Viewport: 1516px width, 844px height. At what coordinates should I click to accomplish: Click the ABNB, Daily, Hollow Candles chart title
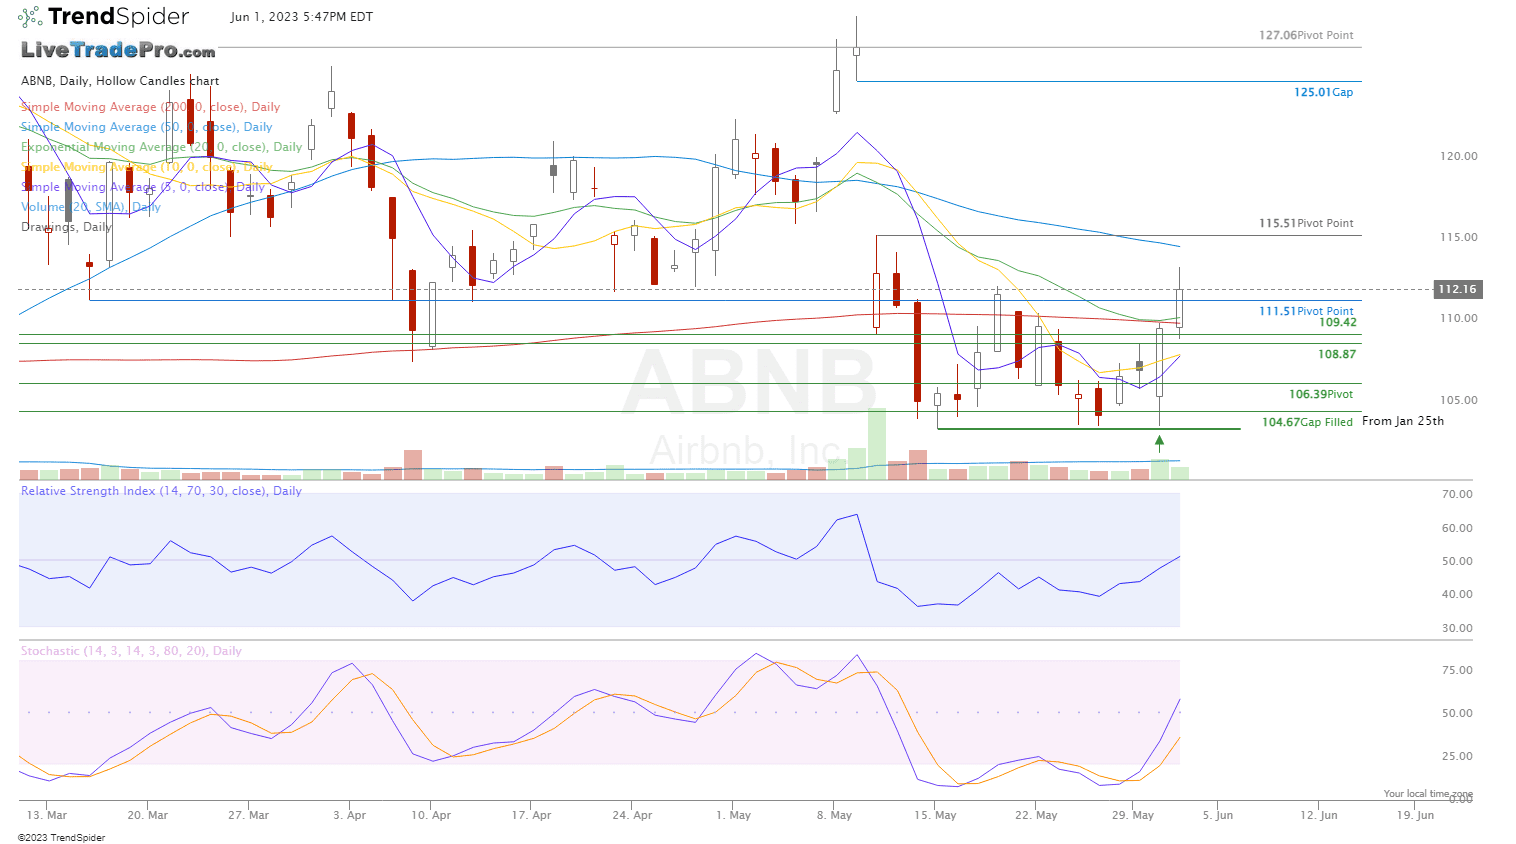point(120,81)
